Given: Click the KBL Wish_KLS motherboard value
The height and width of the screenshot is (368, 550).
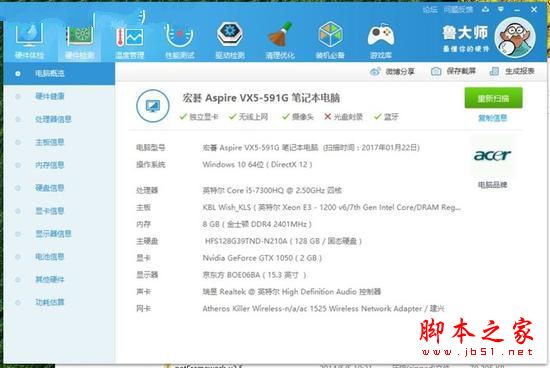Looking at the screenshot, I should click(x=331, y=207).
